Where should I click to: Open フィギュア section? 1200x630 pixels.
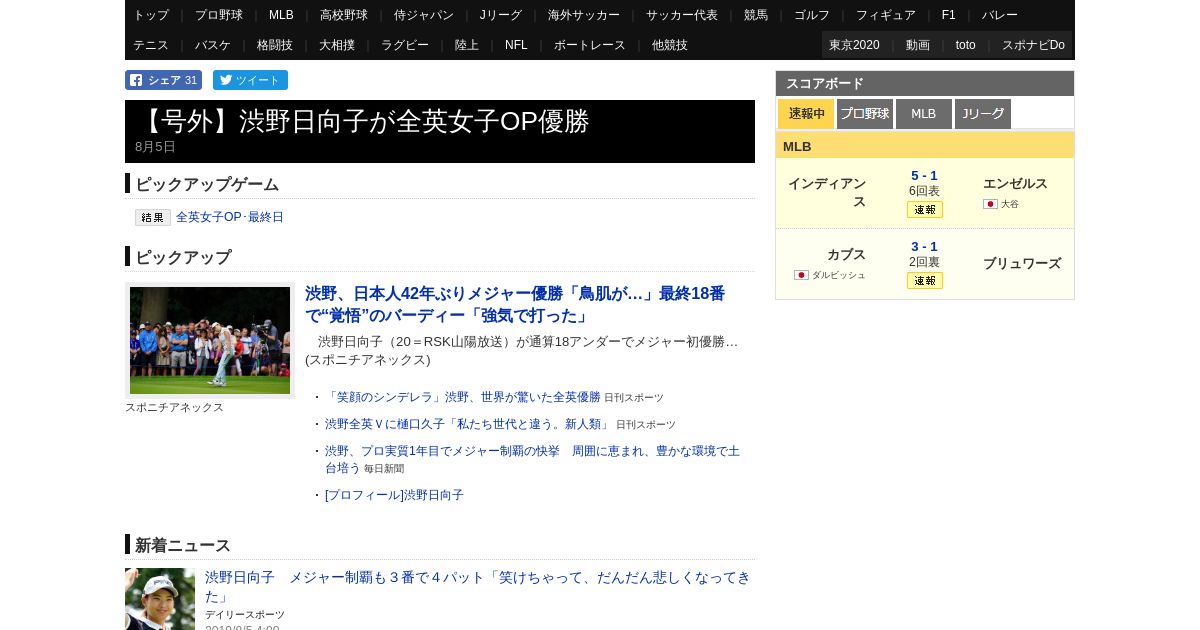tap(886, 15)
